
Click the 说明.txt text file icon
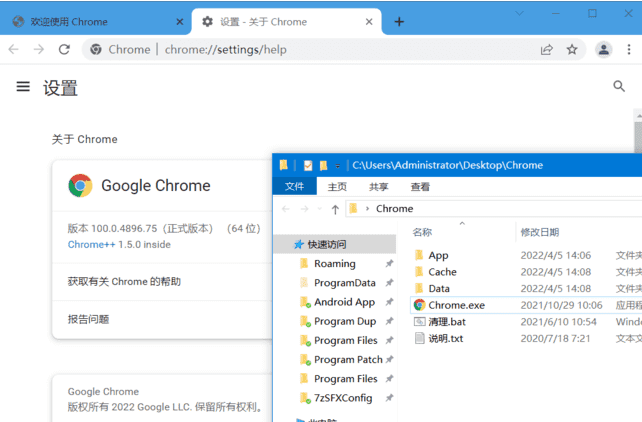coord(419,339)
